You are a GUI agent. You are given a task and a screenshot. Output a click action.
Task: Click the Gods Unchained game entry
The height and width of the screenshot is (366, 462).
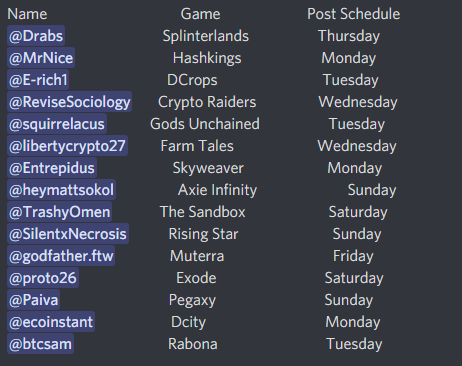(x=205, y=124)
